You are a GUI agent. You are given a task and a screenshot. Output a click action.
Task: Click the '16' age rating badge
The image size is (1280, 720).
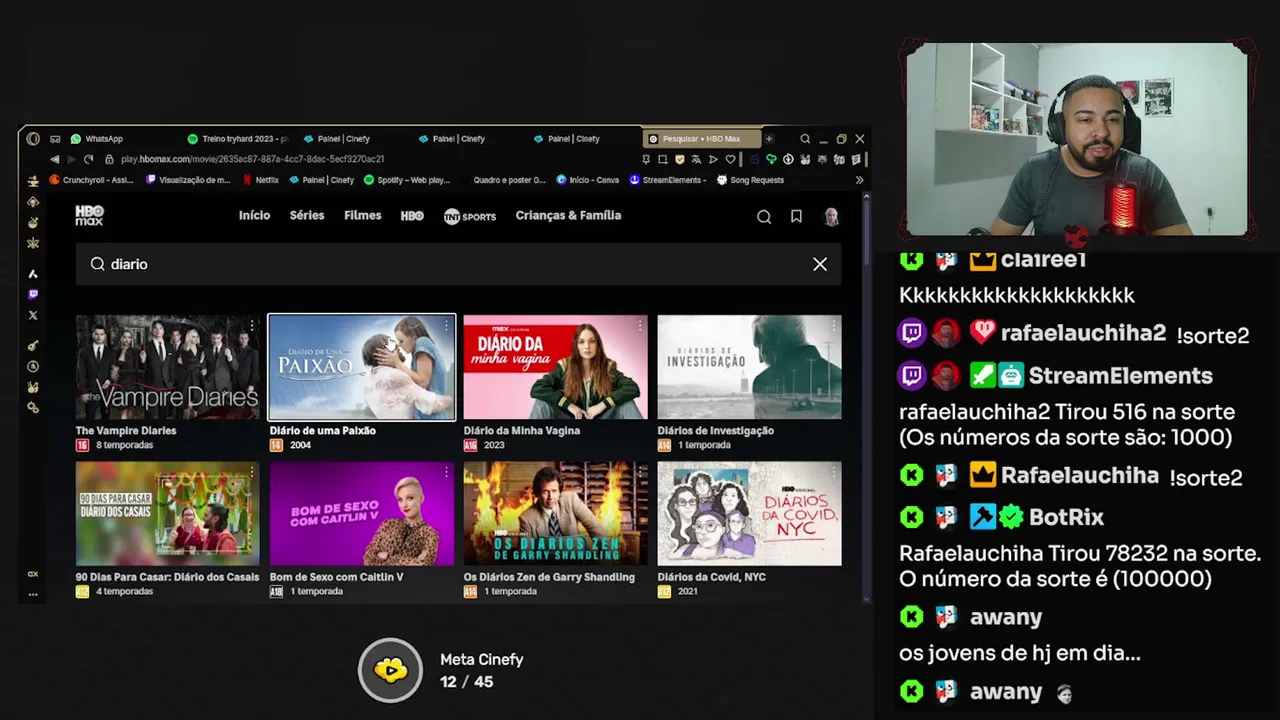point(82,445)
